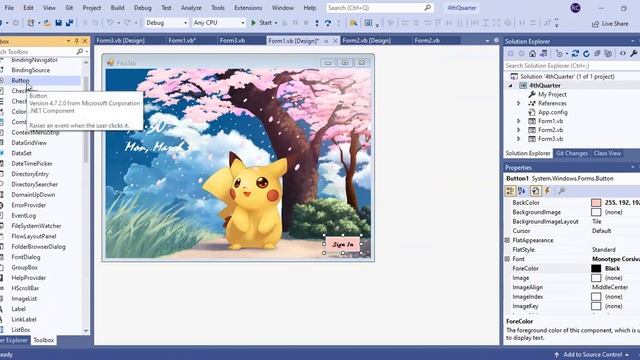Select App.config in Solution Explorer
The height and width of the screenshot is (360, 640).
553,112
